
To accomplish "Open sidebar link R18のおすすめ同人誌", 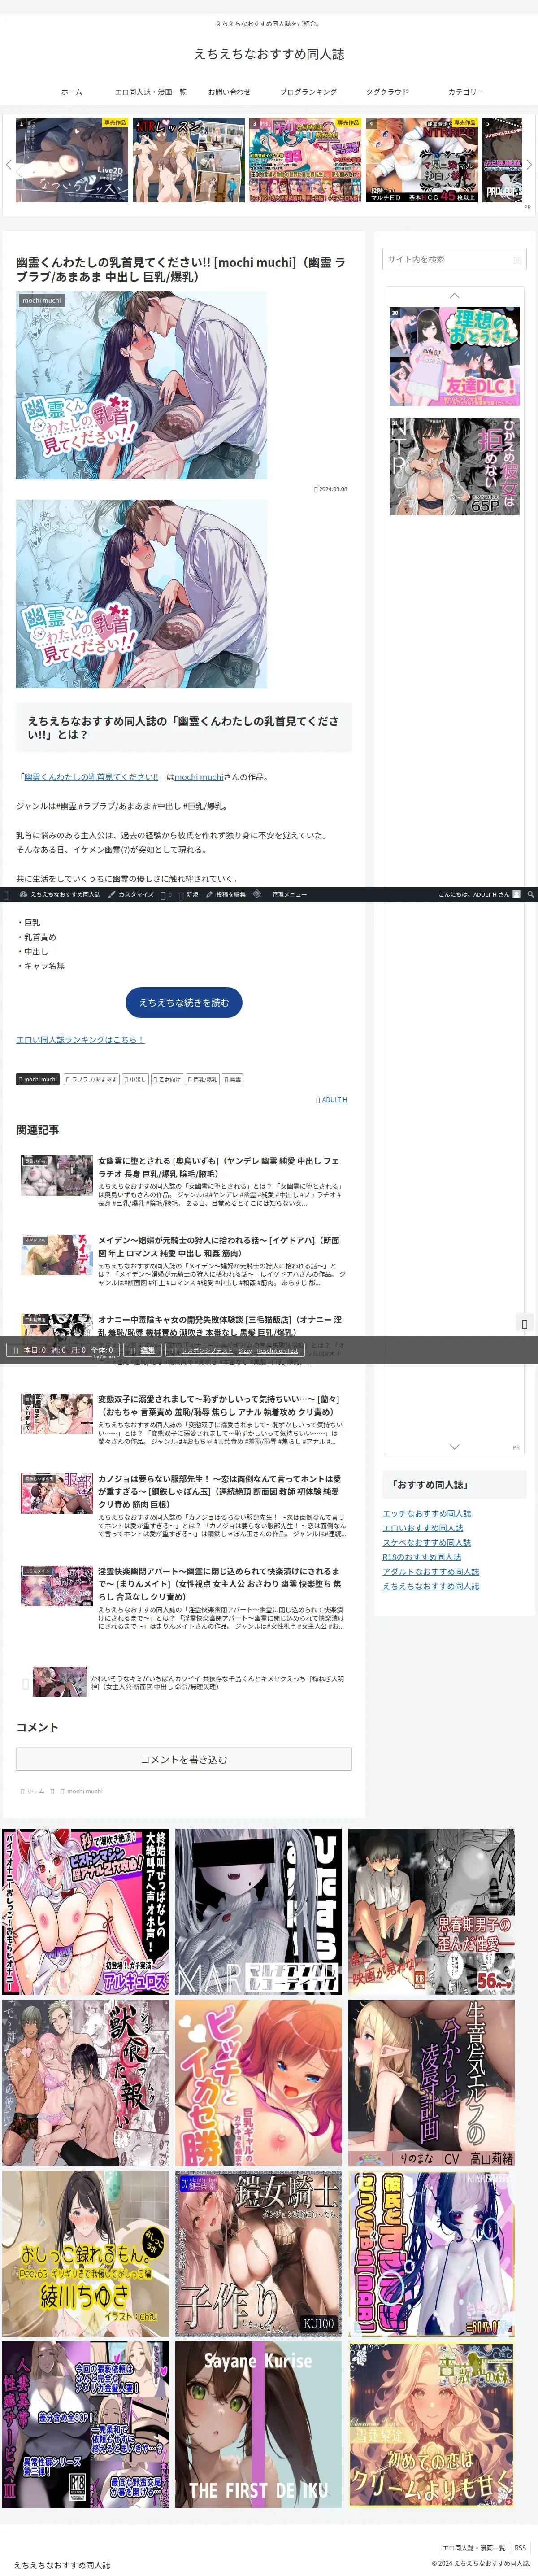I will (421, 1557).
